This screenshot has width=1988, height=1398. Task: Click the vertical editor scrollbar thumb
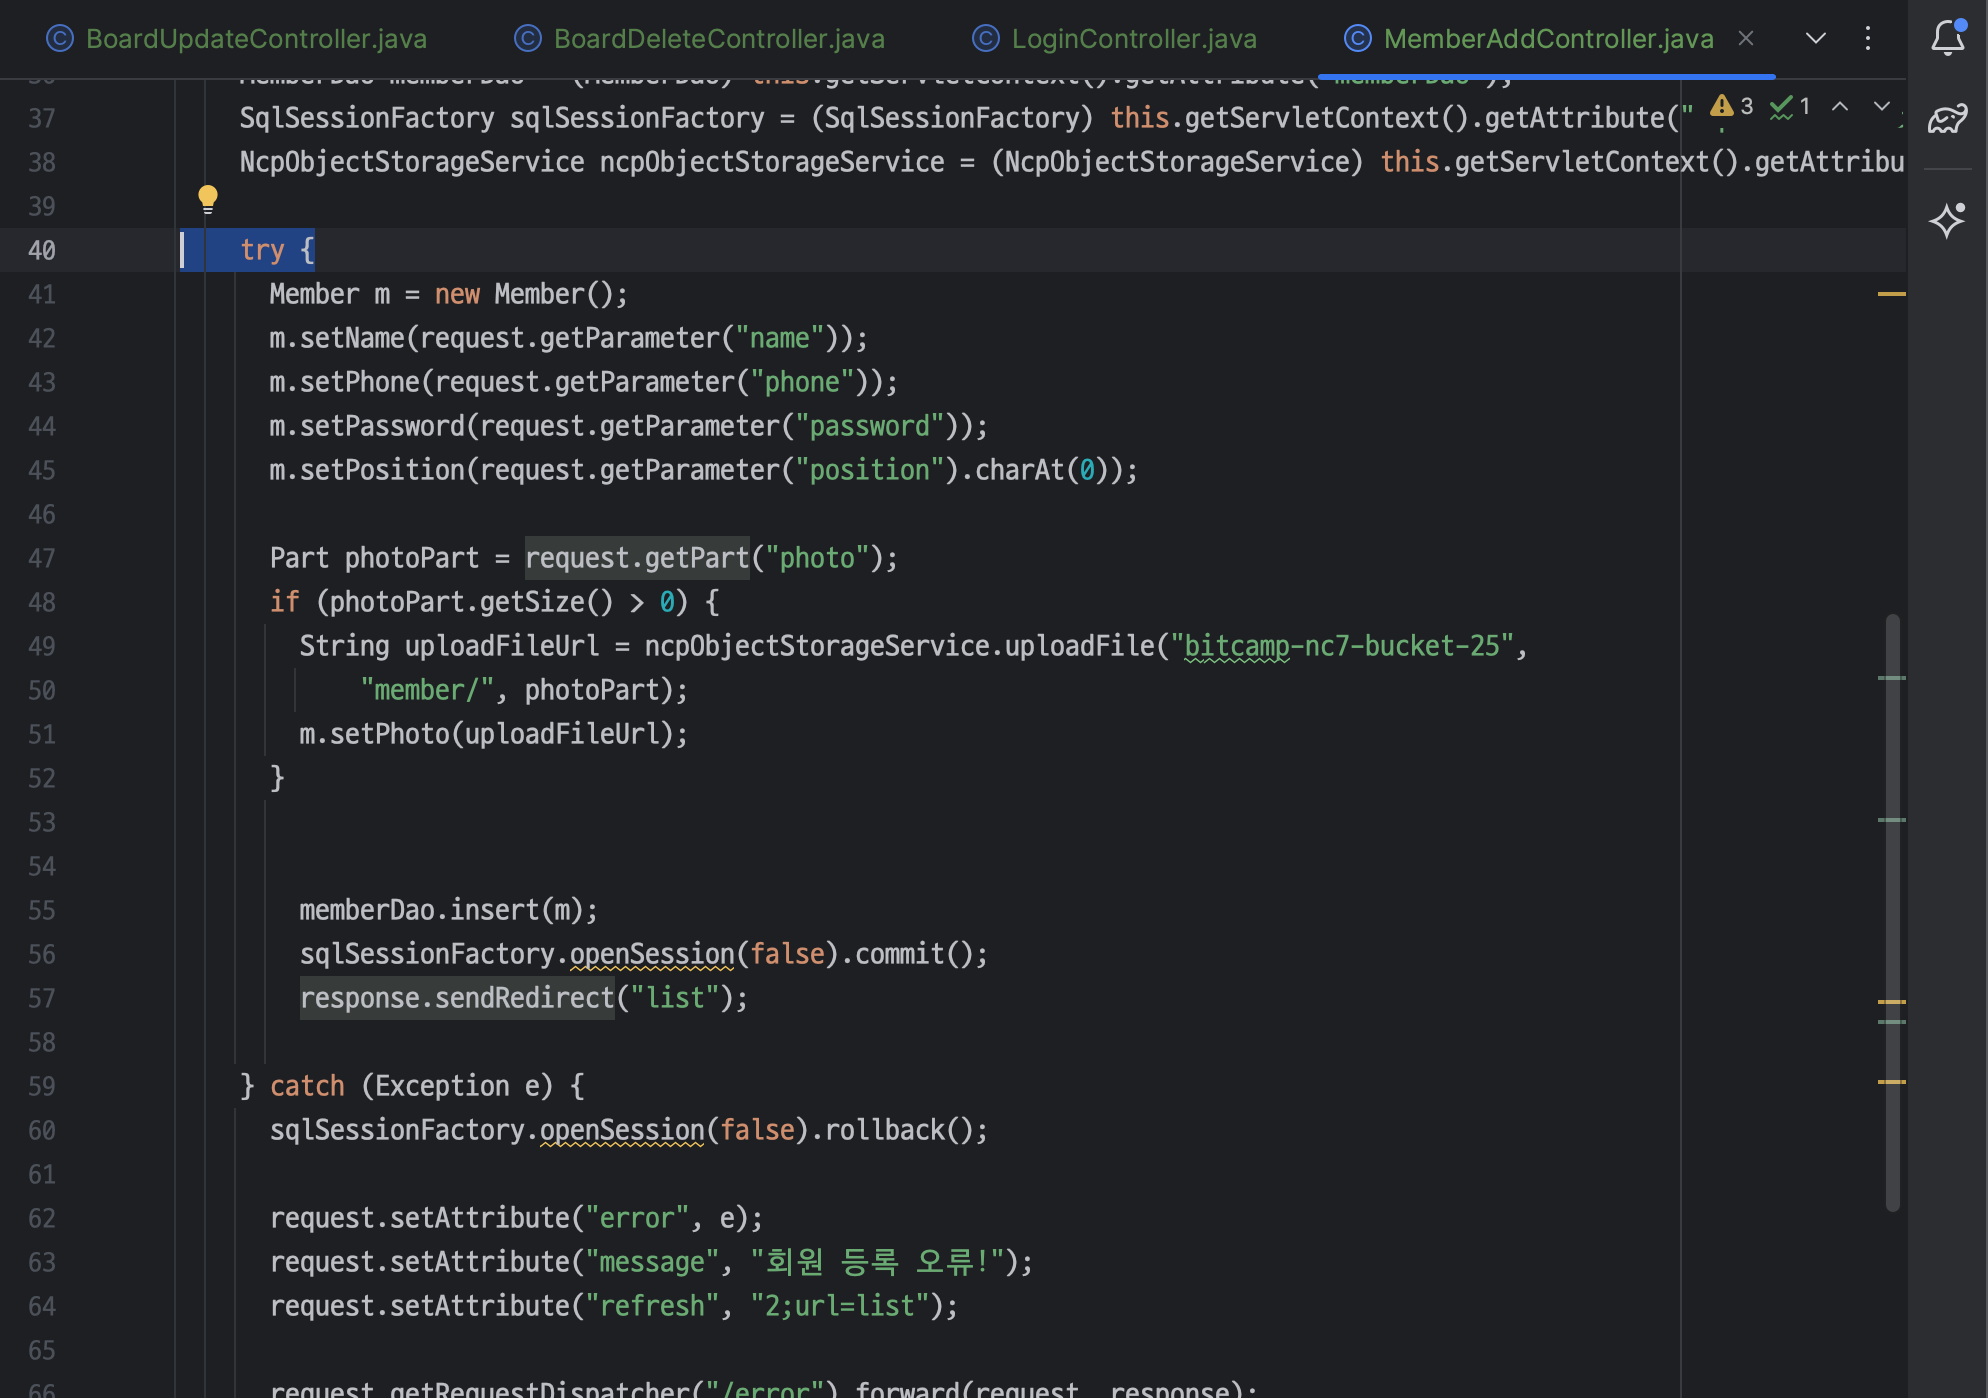coord(1892,910)
